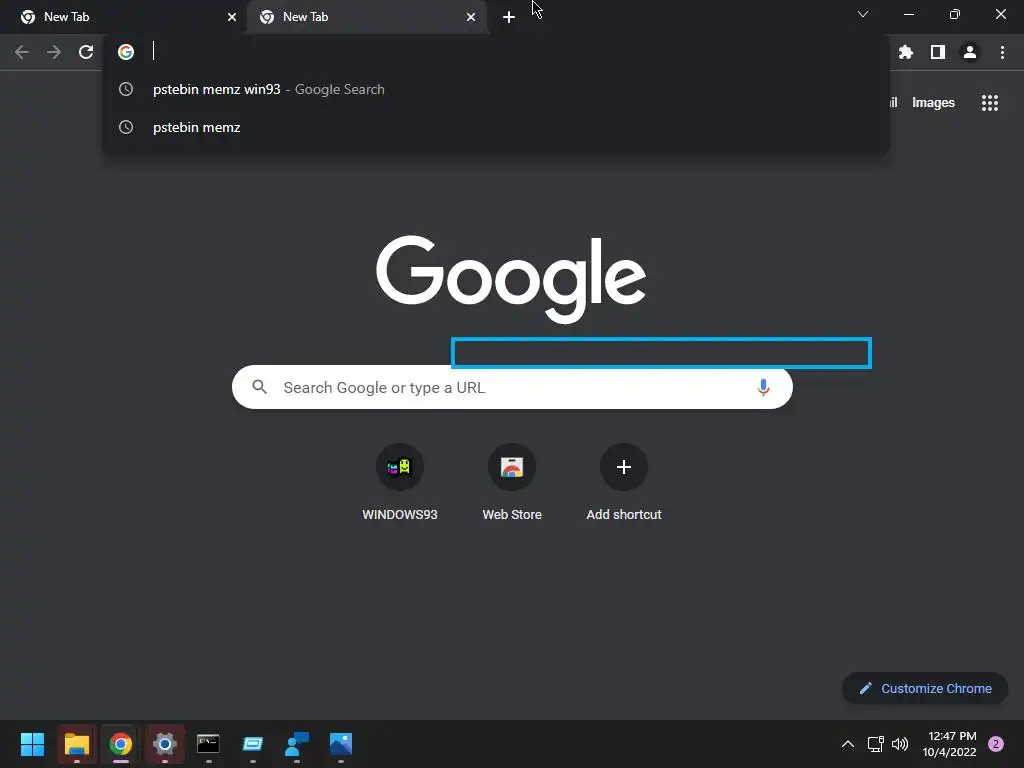This screenshot has width=1024, height=768.
Task: Open the Photos app in the taskbar
Action: pyautogui.click(x=341, y=744)
